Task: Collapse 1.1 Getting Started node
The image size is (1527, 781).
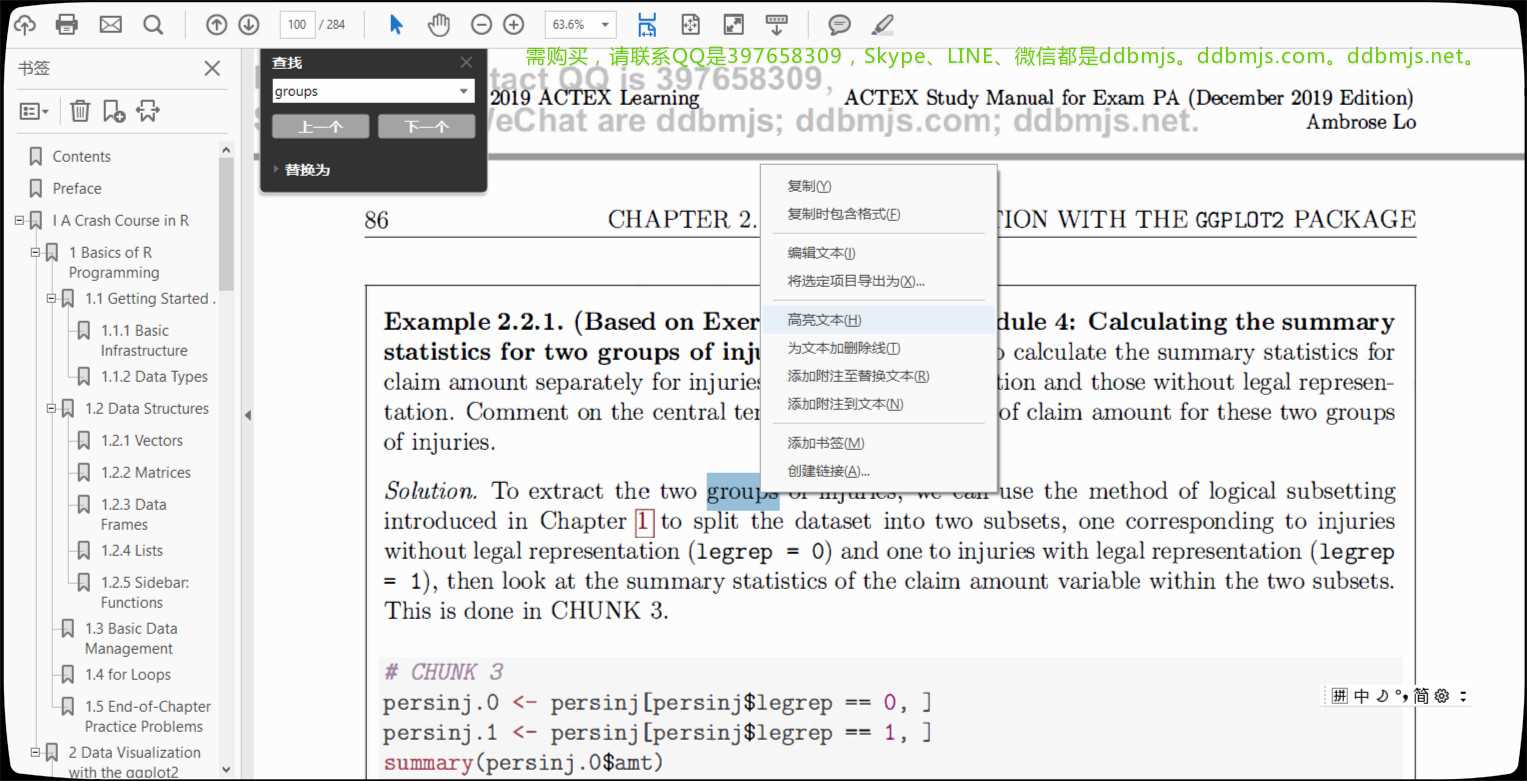Action: pyautogui.click(x=51, y=298)
